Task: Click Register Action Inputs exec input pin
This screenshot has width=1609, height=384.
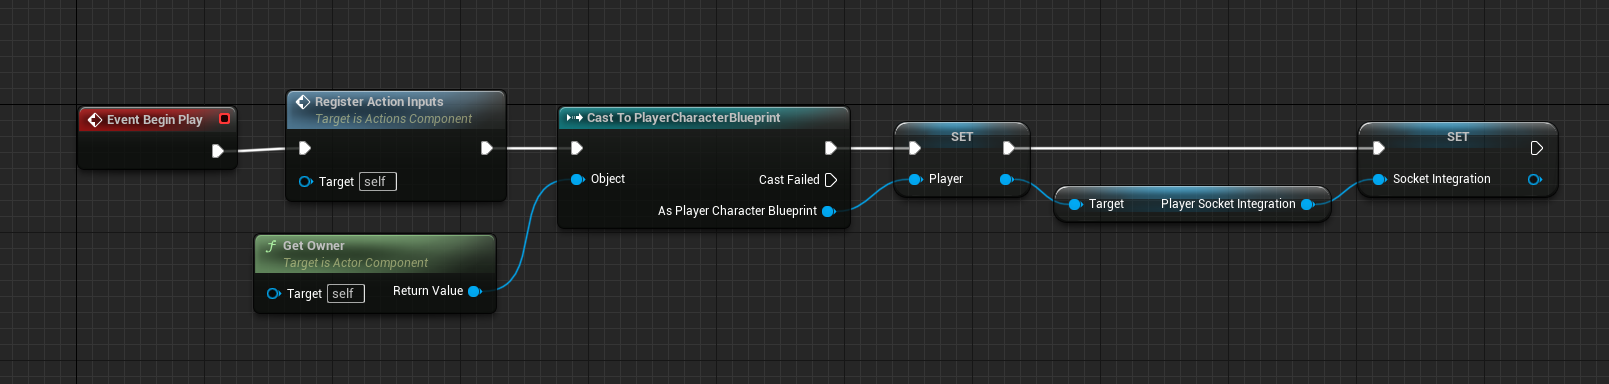Action: [x=305, y=148]
